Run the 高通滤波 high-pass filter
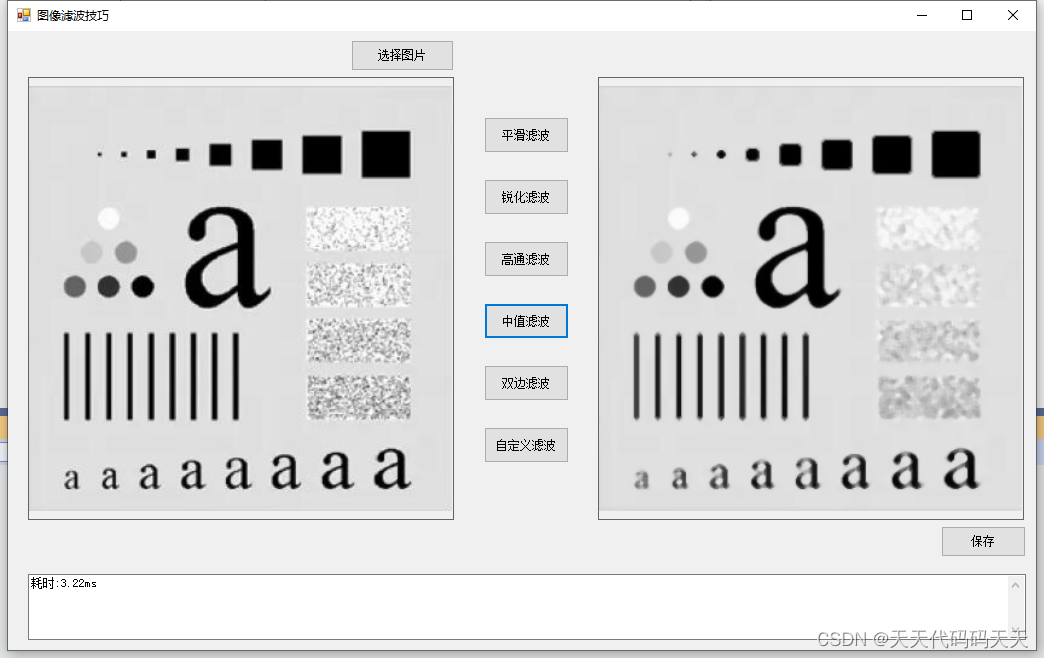Screen dimensions: 1044x658 point(526,259)
